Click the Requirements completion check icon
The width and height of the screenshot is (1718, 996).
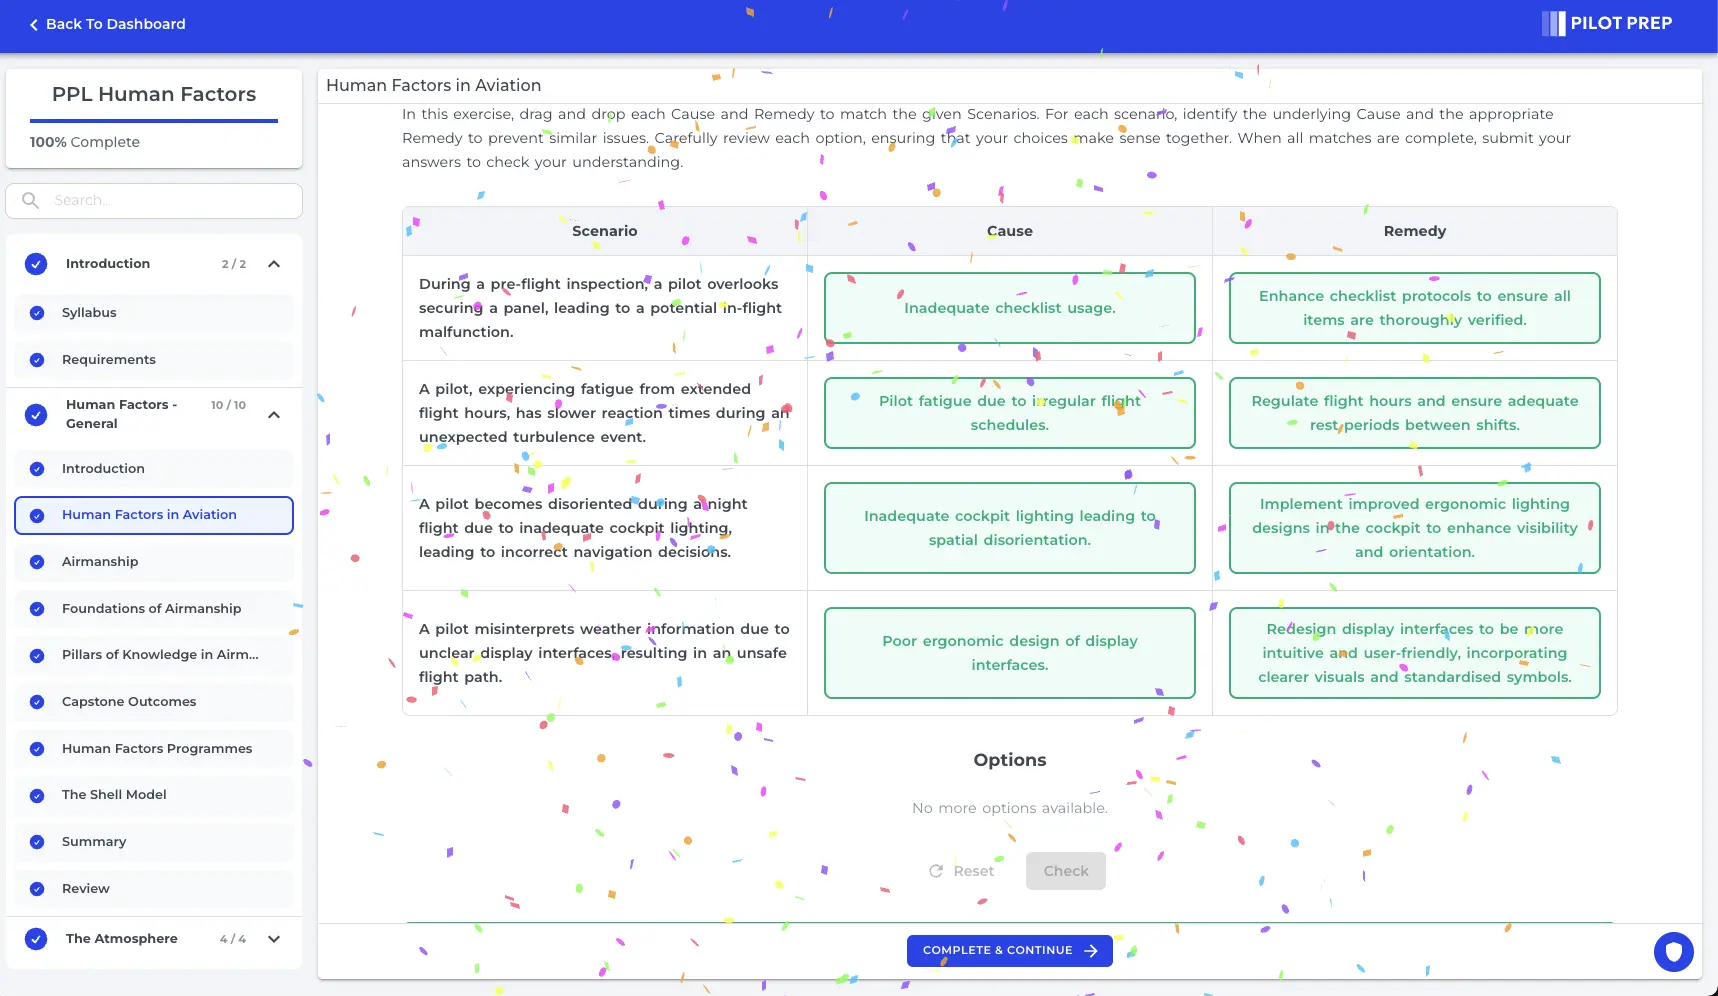coord(37,360)
